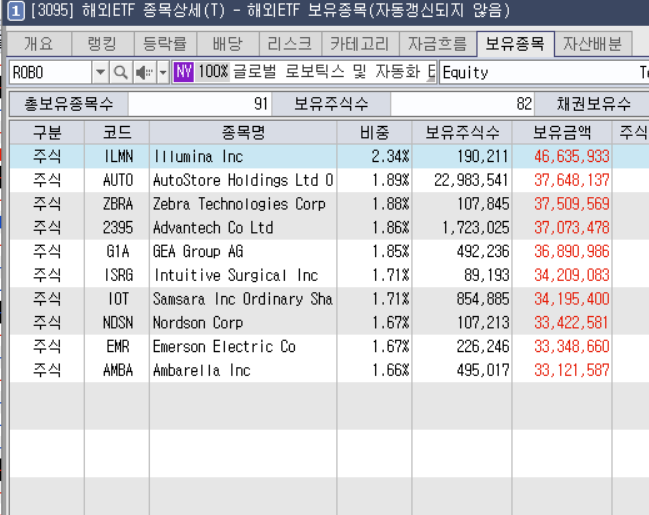Click the speaker sound icon
The height and width of the screenshot is (515, 649).
(x=144, y=72)
